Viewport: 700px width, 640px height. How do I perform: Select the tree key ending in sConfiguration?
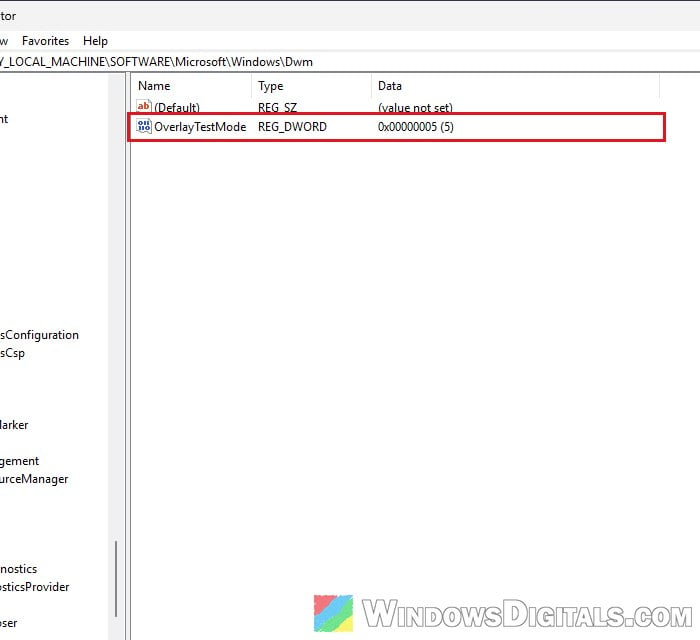coord(39,335)
